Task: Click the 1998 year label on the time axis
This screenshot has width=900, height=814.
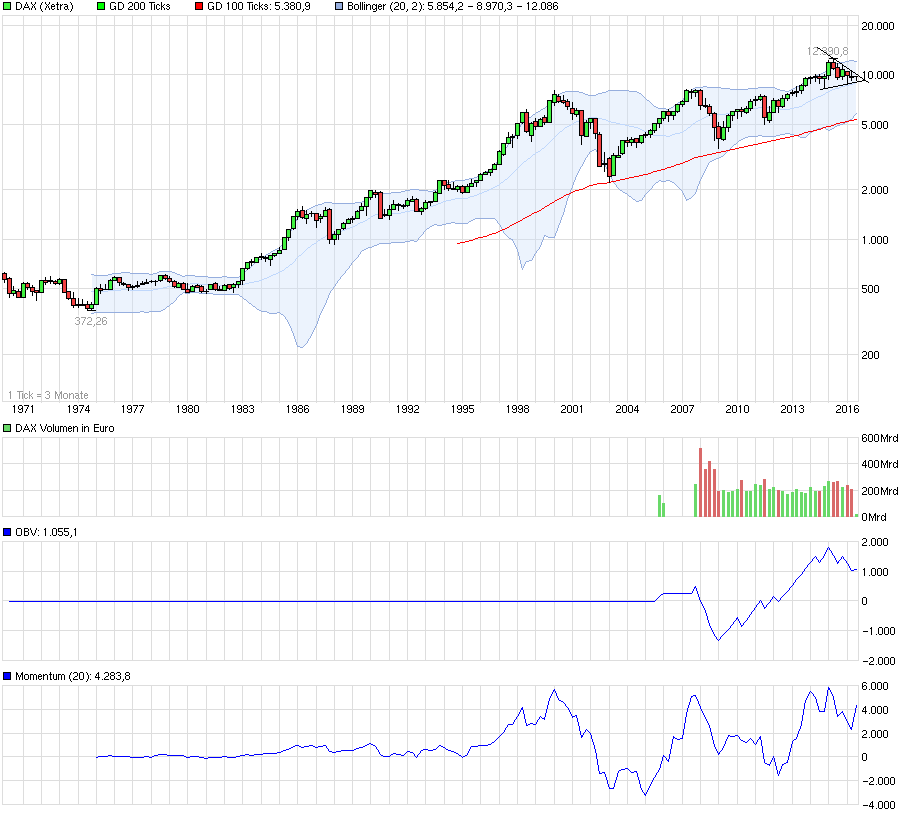Action: (x=517, y=409)
